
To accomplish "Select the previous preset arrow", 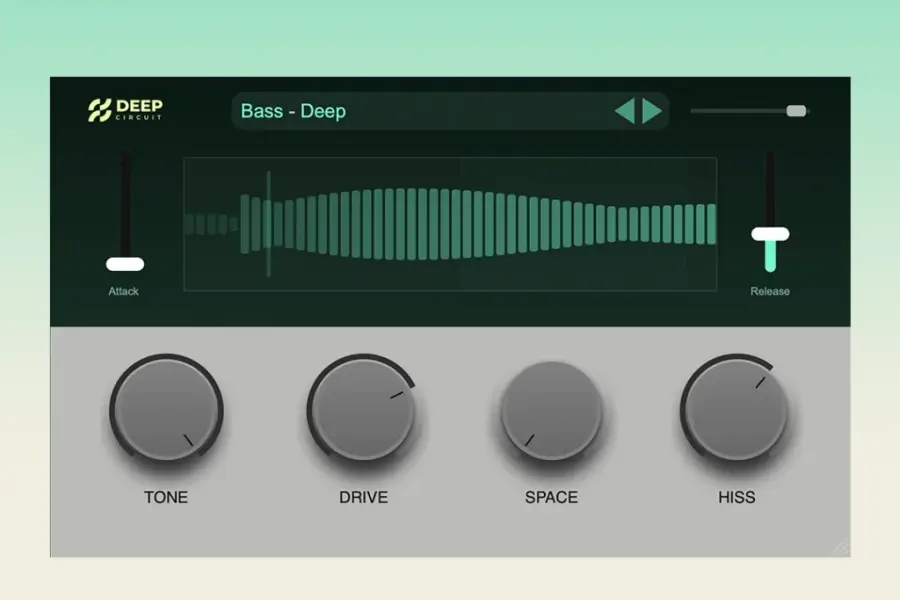I will click(x=625, y=111).
